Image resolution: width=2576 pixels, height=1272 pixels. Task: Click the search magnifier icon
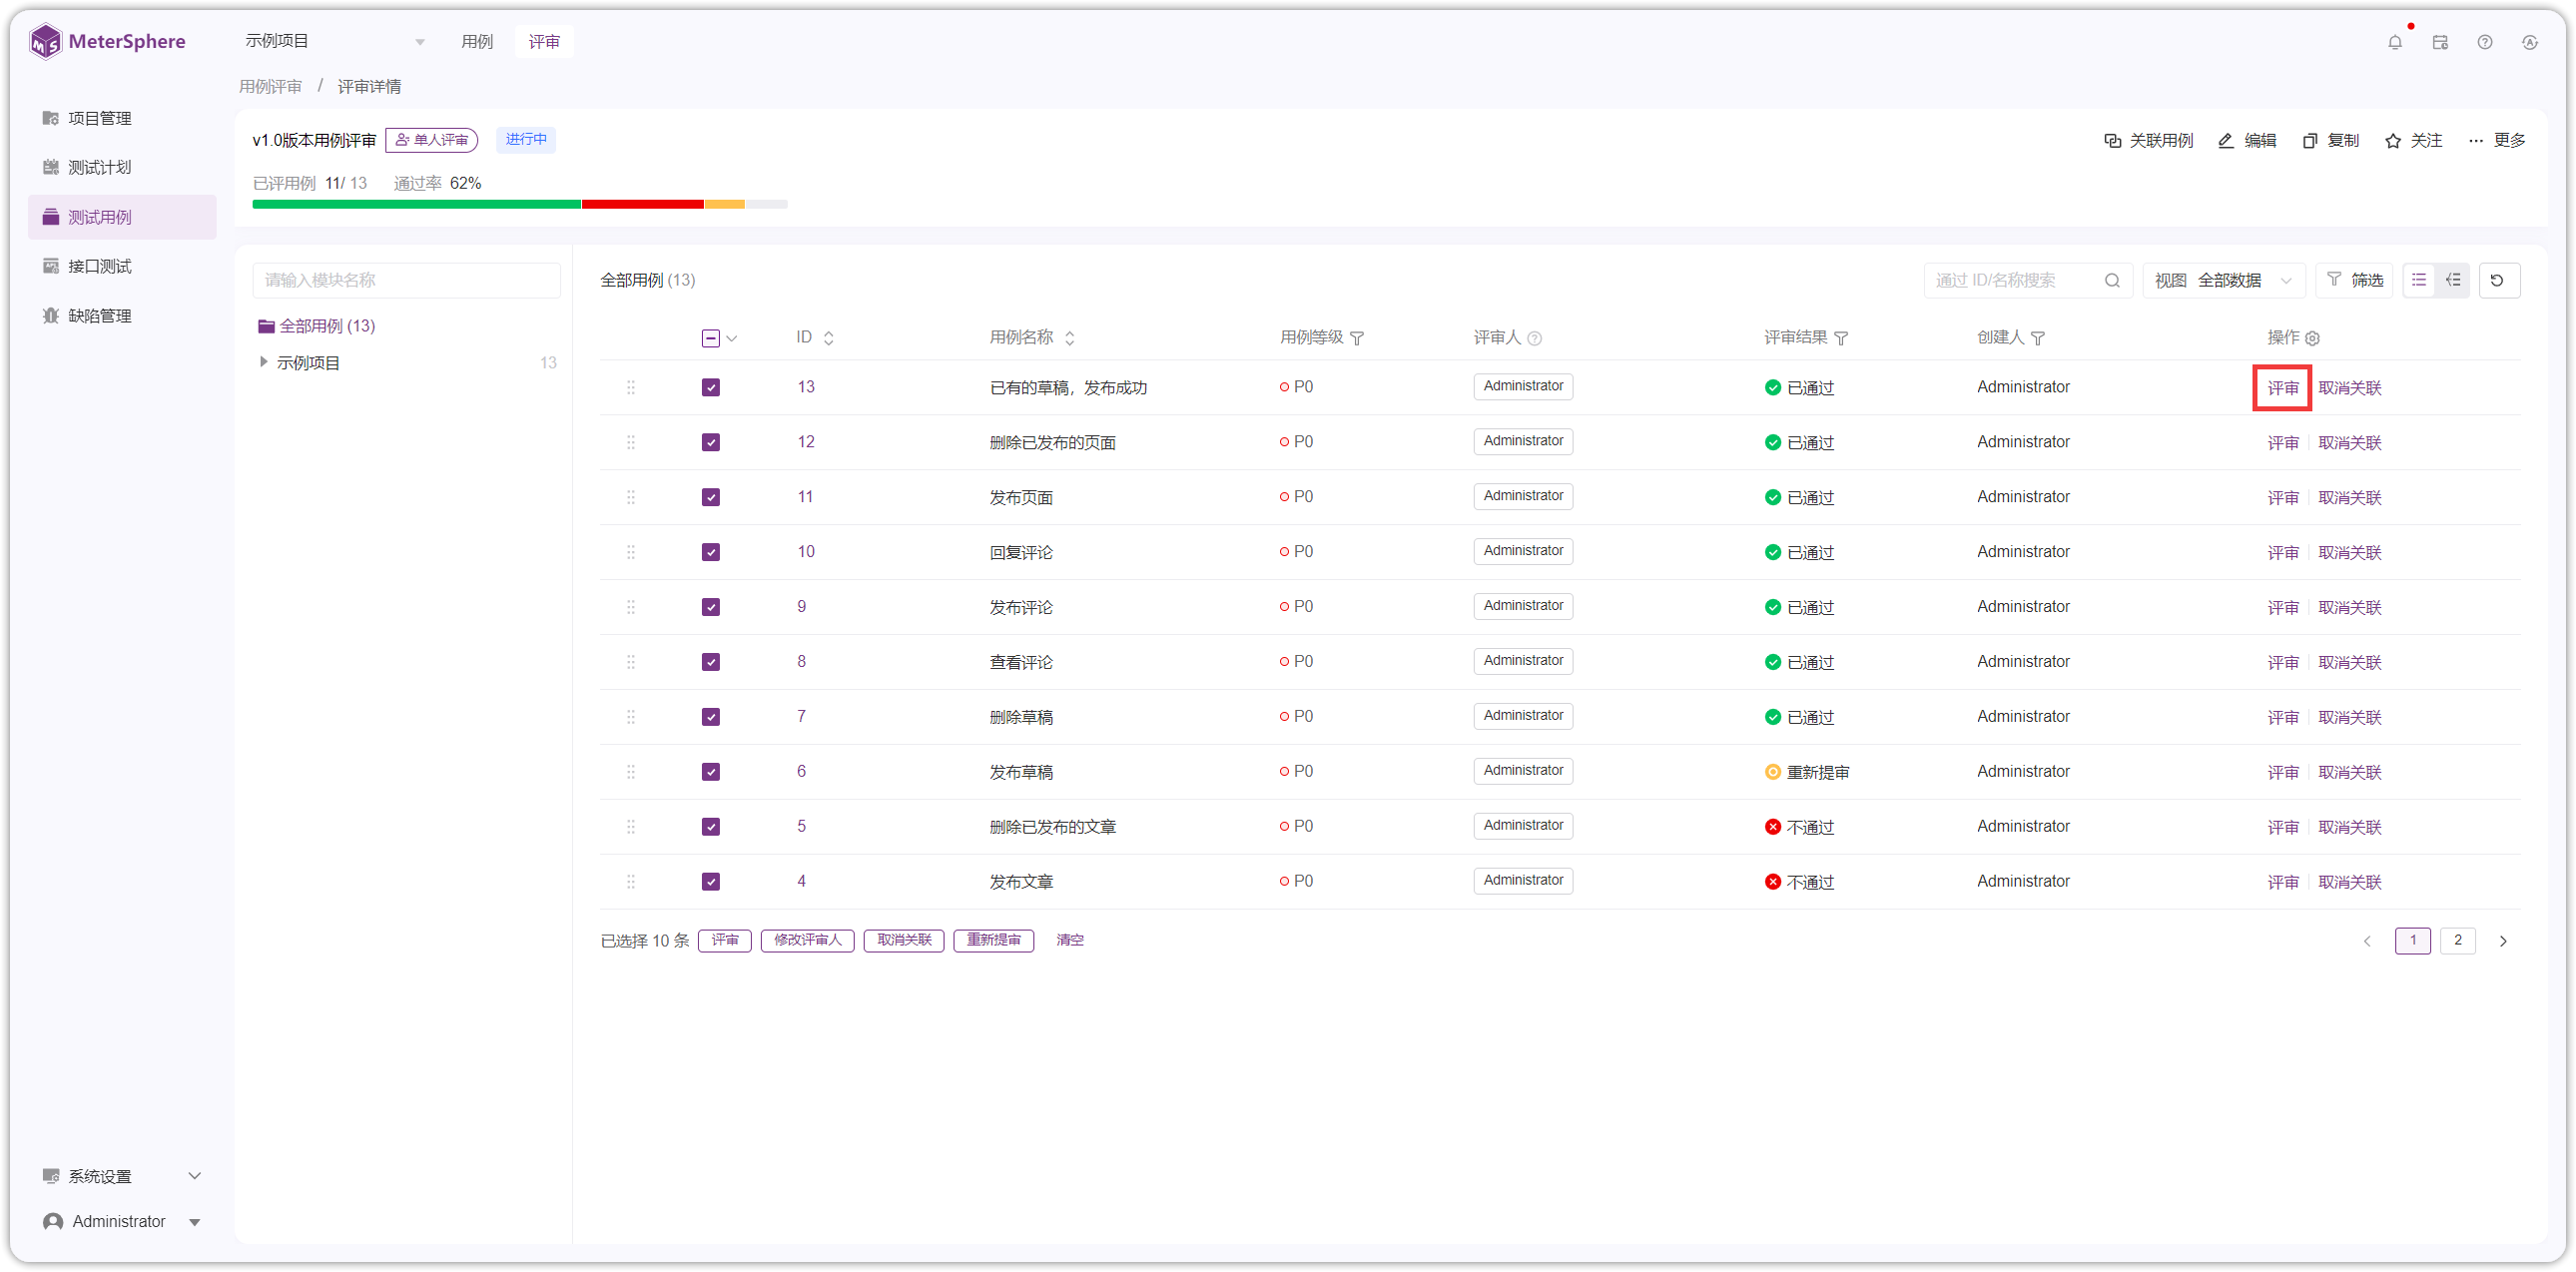coord(2112,280)
